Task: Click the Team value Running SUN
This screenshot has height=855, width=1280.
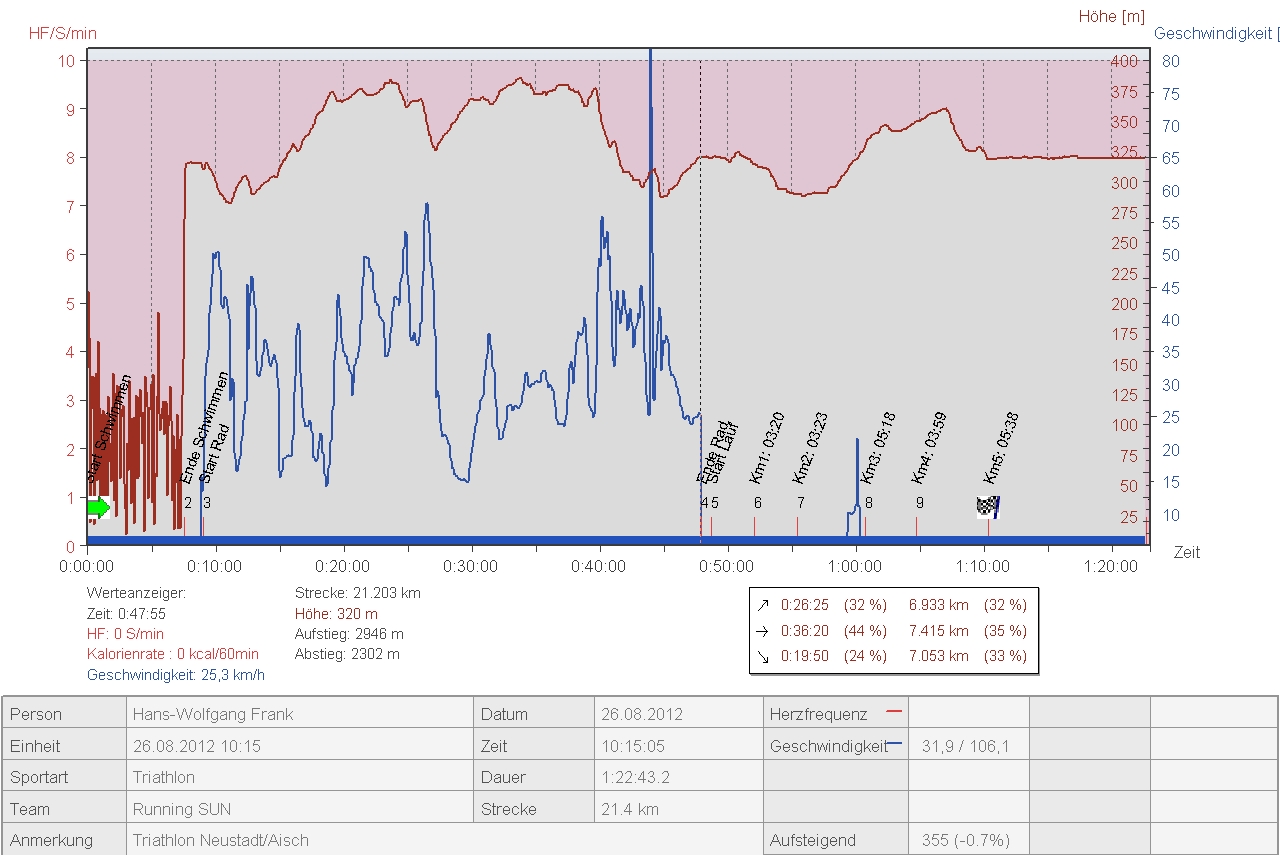Action: 176,809
